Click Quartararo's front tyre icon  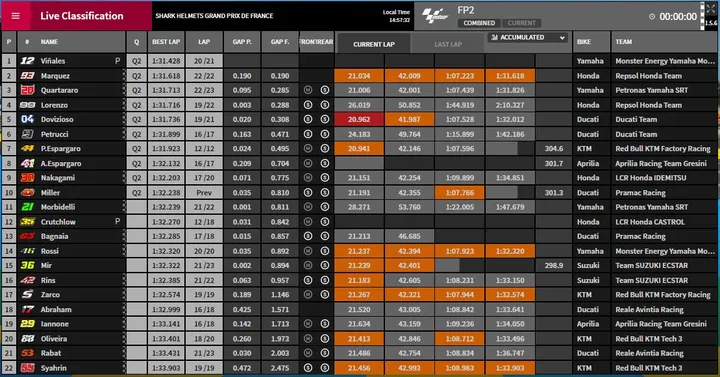click(x=308, y=90)
